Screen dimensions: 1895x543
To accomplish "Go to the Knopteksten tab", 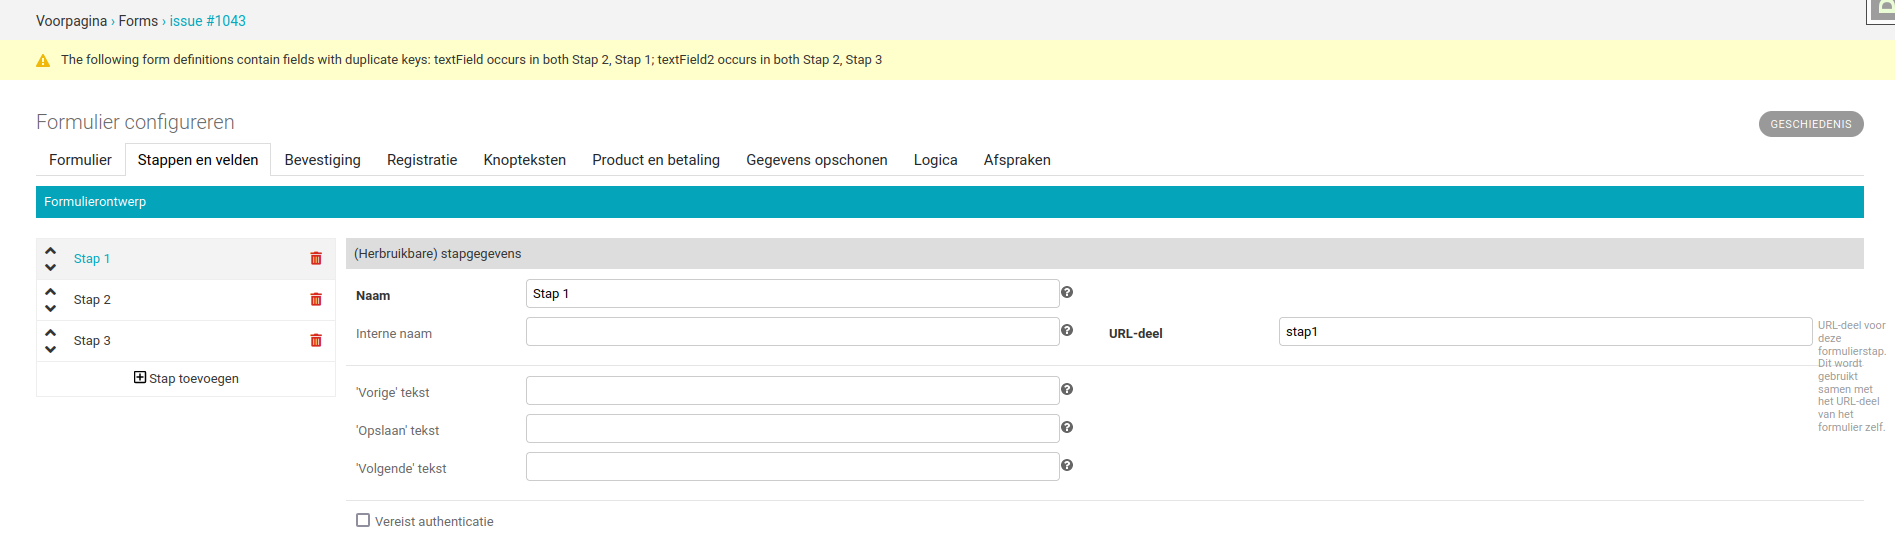I will [x=525, y=160].
